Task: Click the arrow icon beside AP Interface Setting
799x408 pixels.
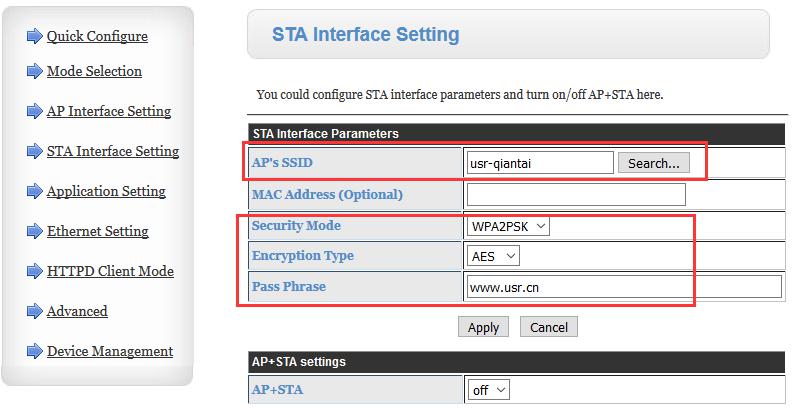Action: (35, 111)
